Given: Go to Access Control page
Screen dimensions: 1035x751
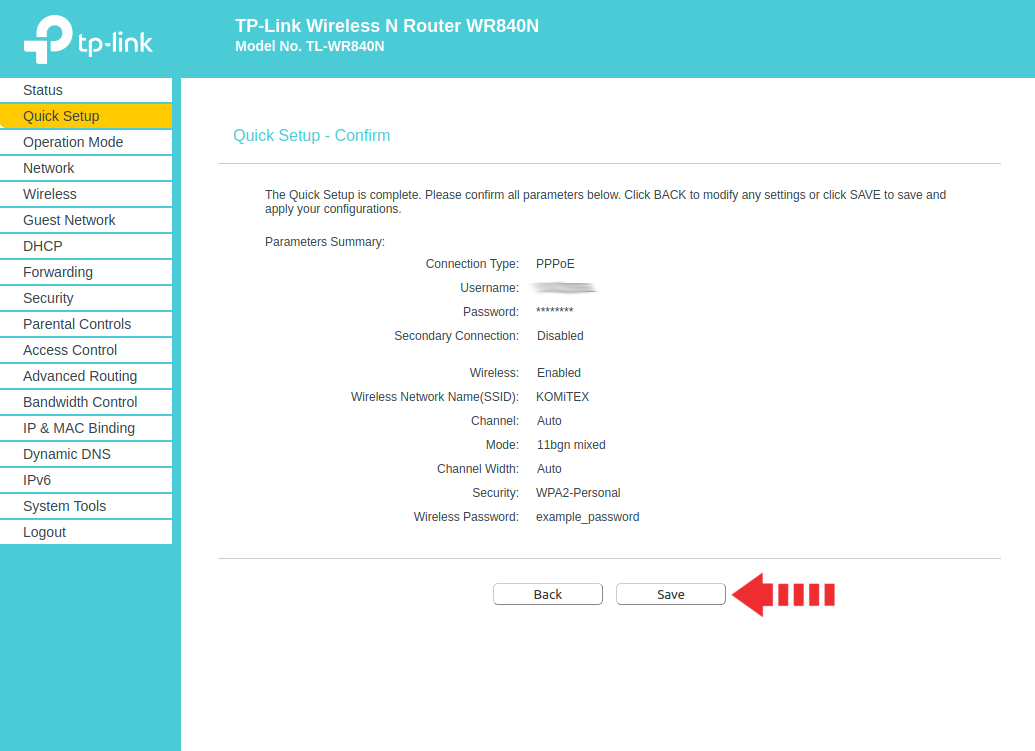Looking at the screenshot, I should 86,350.
